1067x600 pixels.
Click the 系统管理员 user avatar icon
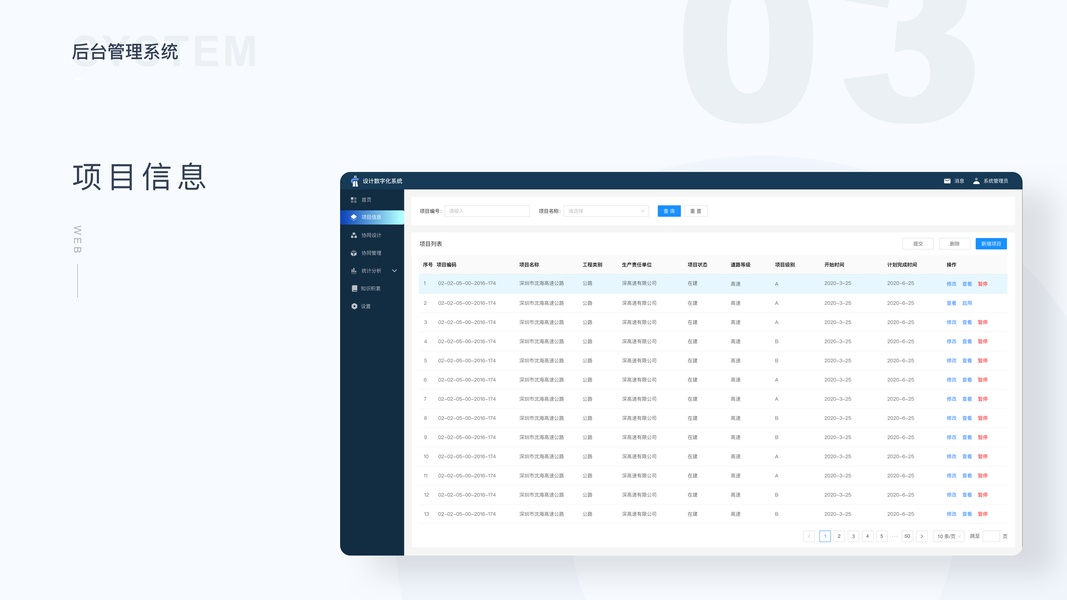tap(976, 181)
